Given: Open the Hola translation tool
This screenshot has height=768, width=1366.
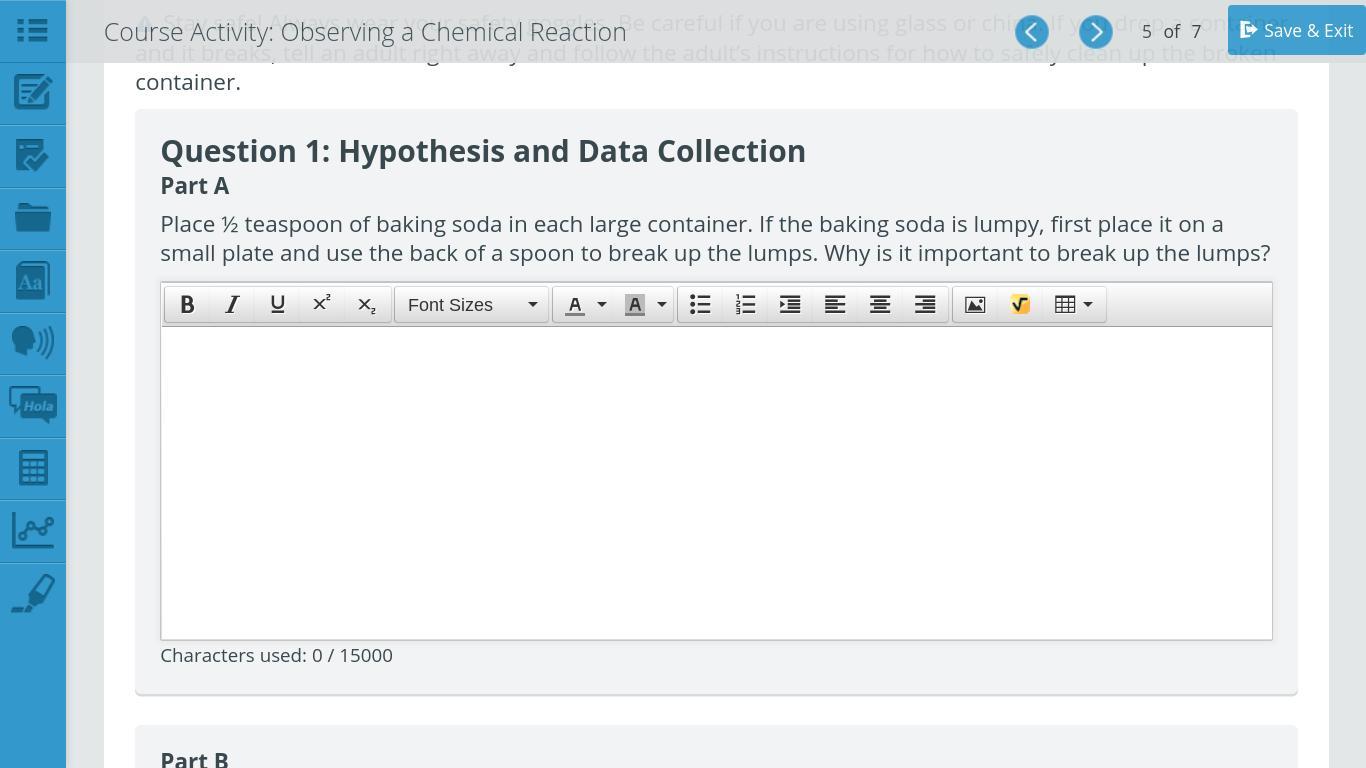Looking at the screenshot, I should click(x=32, y=405).
